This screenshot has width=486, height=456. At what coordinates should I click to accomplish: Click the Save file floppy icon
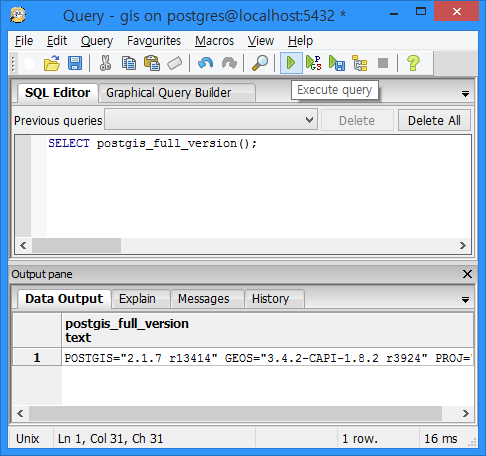(x=75, y=63)
